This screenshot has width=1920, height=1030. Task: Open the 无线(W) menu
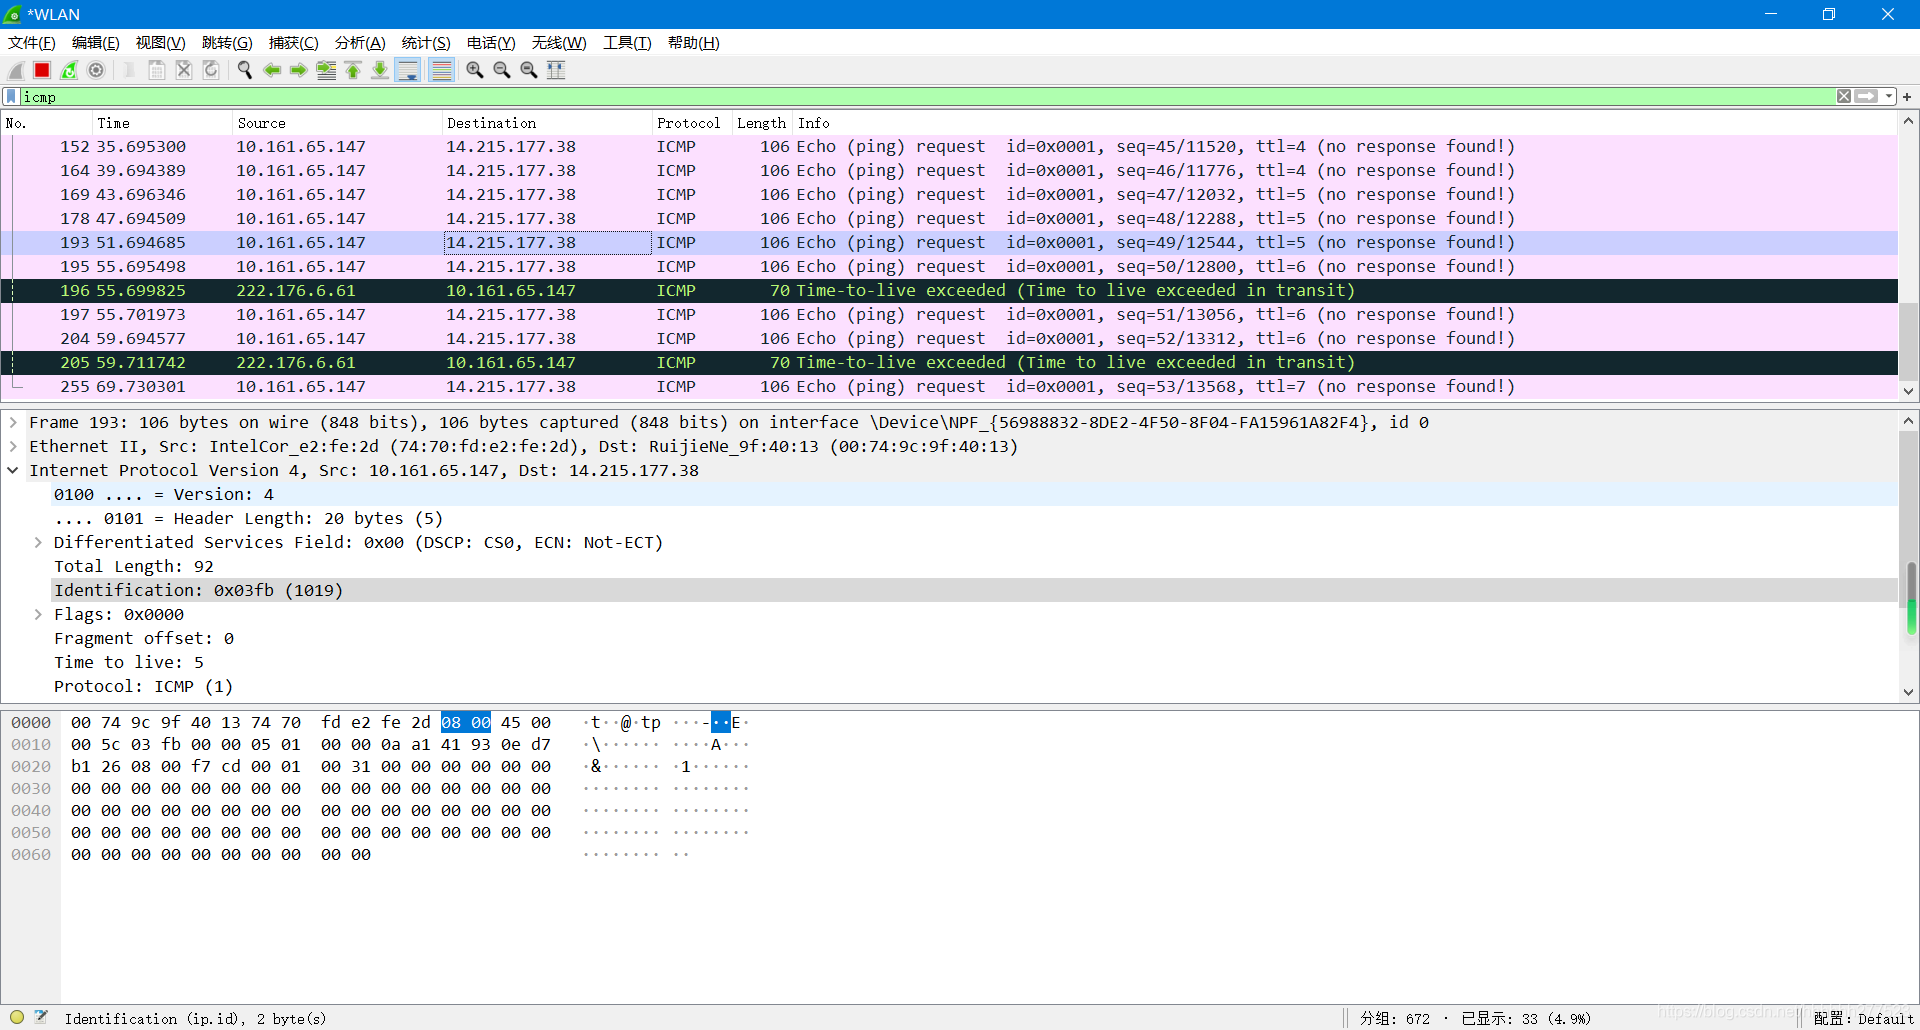coord(559,43)
